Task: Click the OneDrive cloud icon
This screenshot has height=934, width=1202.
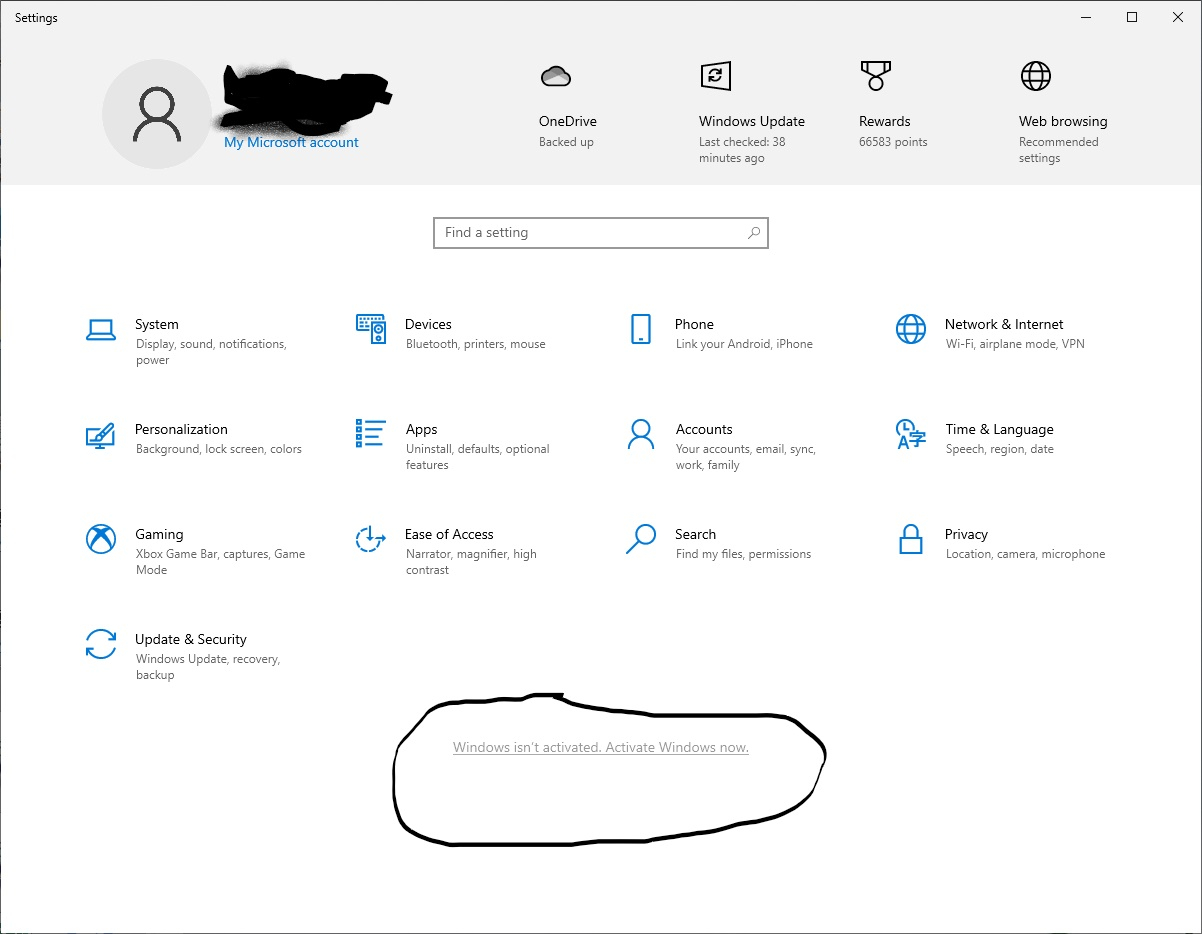Action: coord(555,76)
